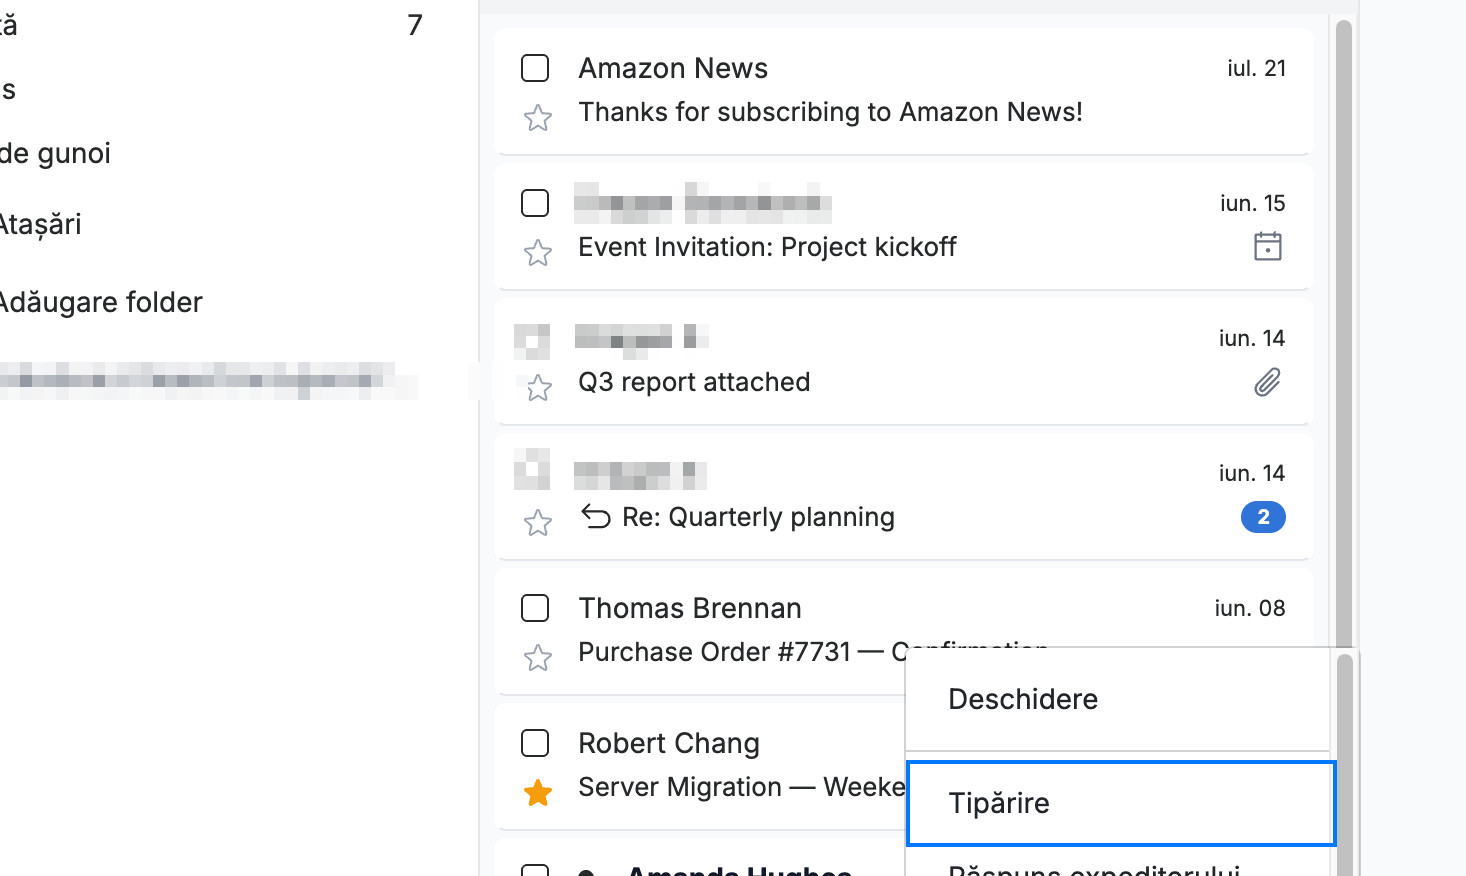Star the Purchase Order #7731 email
Image resolution: width=1466 pixels, height=876 pixels.
click(x=538, y=657)
